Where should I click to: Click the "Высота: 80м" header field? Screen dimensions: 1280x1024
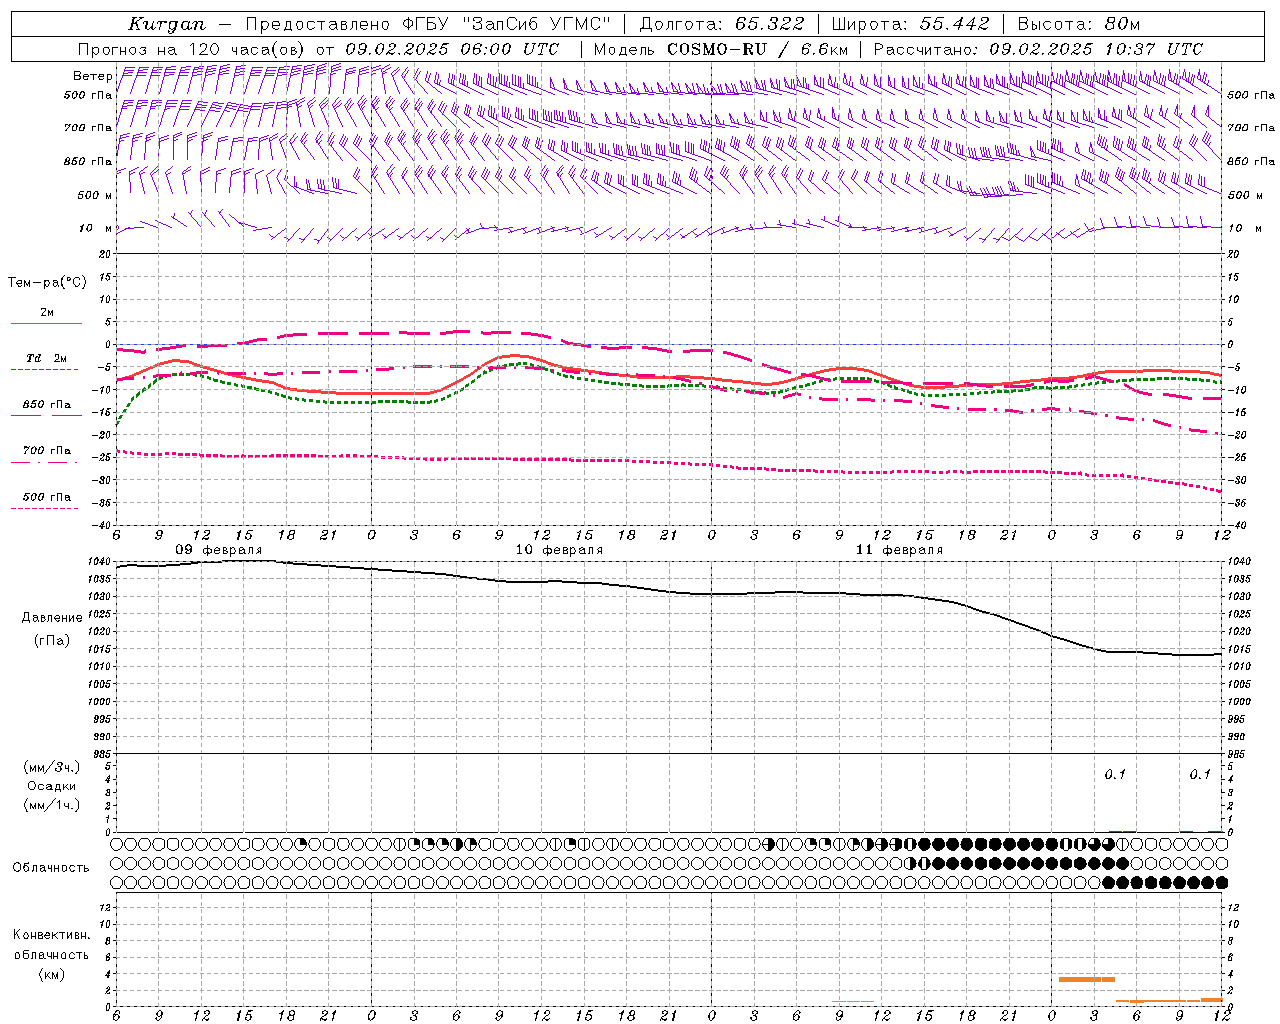tap(1078, 24)
